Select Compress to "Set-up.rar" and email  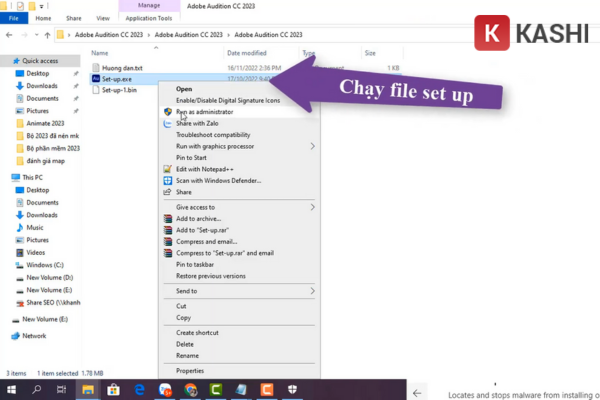click(239, 253)
